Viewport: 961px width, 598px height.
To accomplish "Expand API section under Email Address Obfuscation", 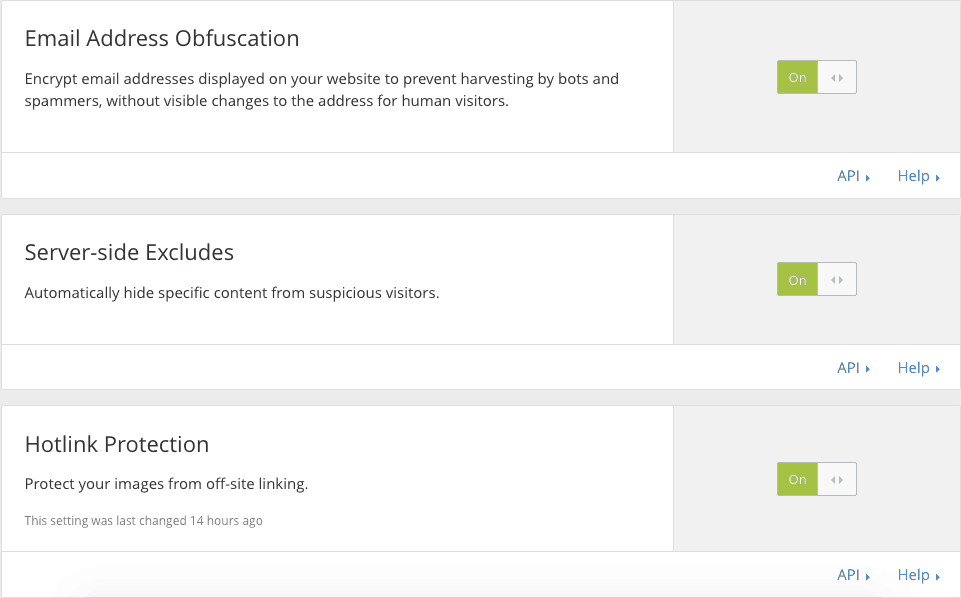I will click(853, 176).
